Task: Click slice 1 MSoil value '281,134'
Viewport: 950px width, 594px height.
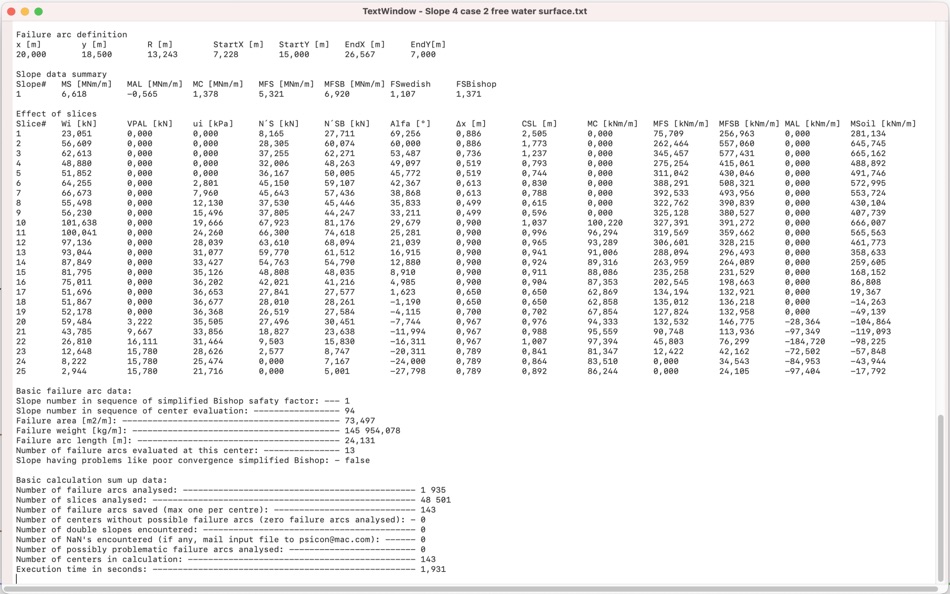Action: pos(868,133)
